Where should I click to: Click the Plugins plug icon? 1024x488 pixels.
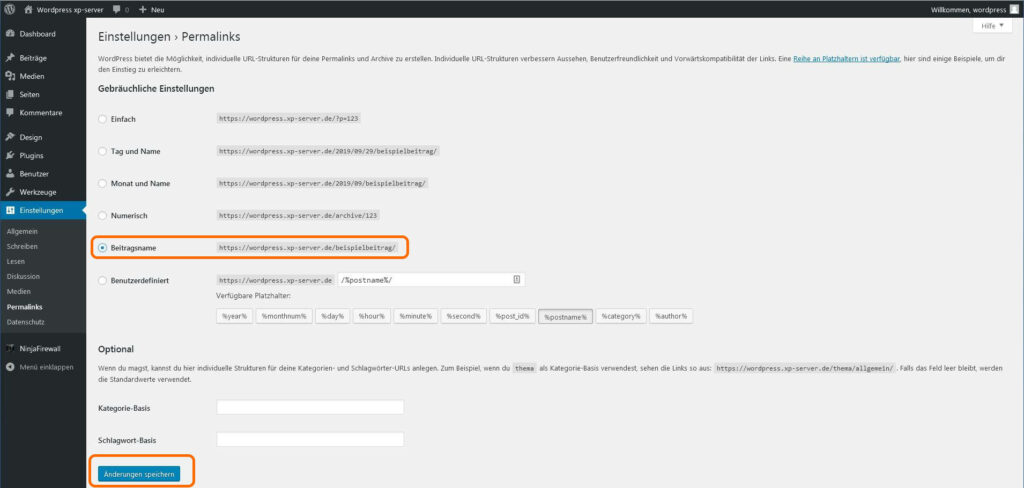click(x=10, y=155)
